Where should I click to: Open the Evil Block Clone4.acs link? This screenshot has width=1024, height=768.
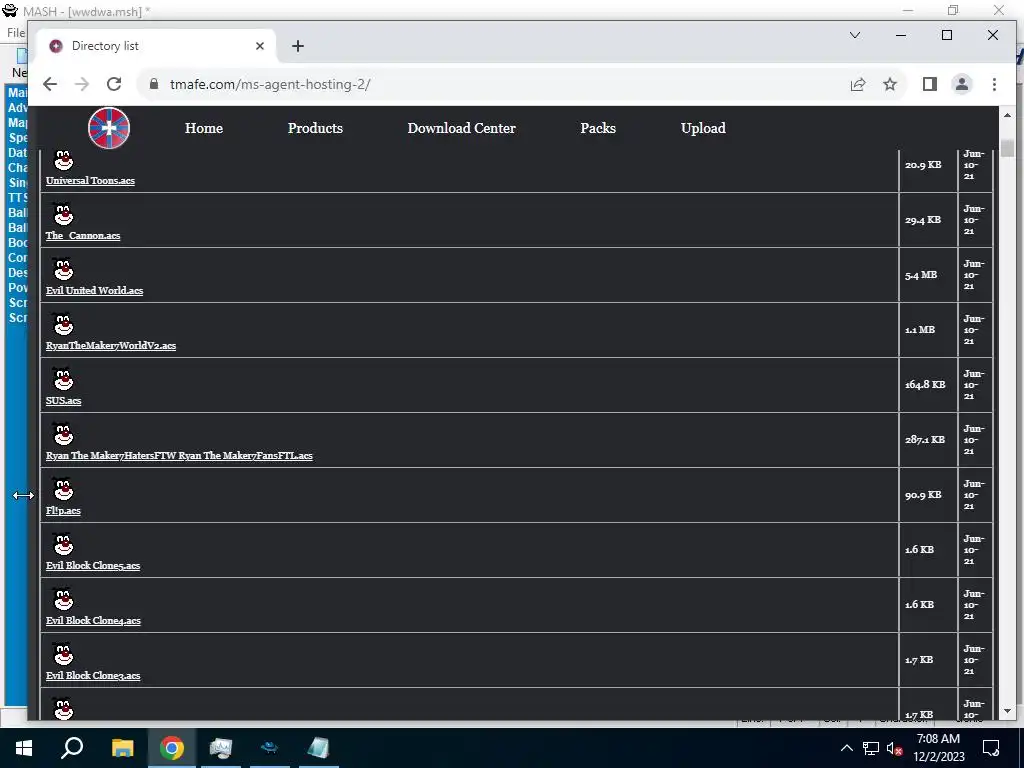(93, 620)
